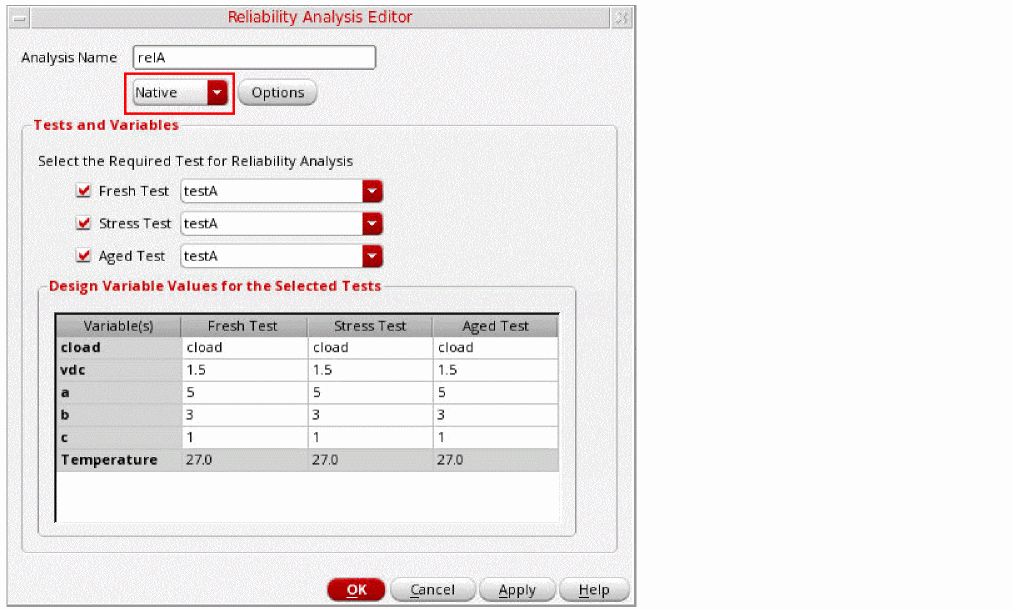Select the vdc variable row label
Image resolution: width=1013 pixels, height=610 pixels.
tap(118, 370)
